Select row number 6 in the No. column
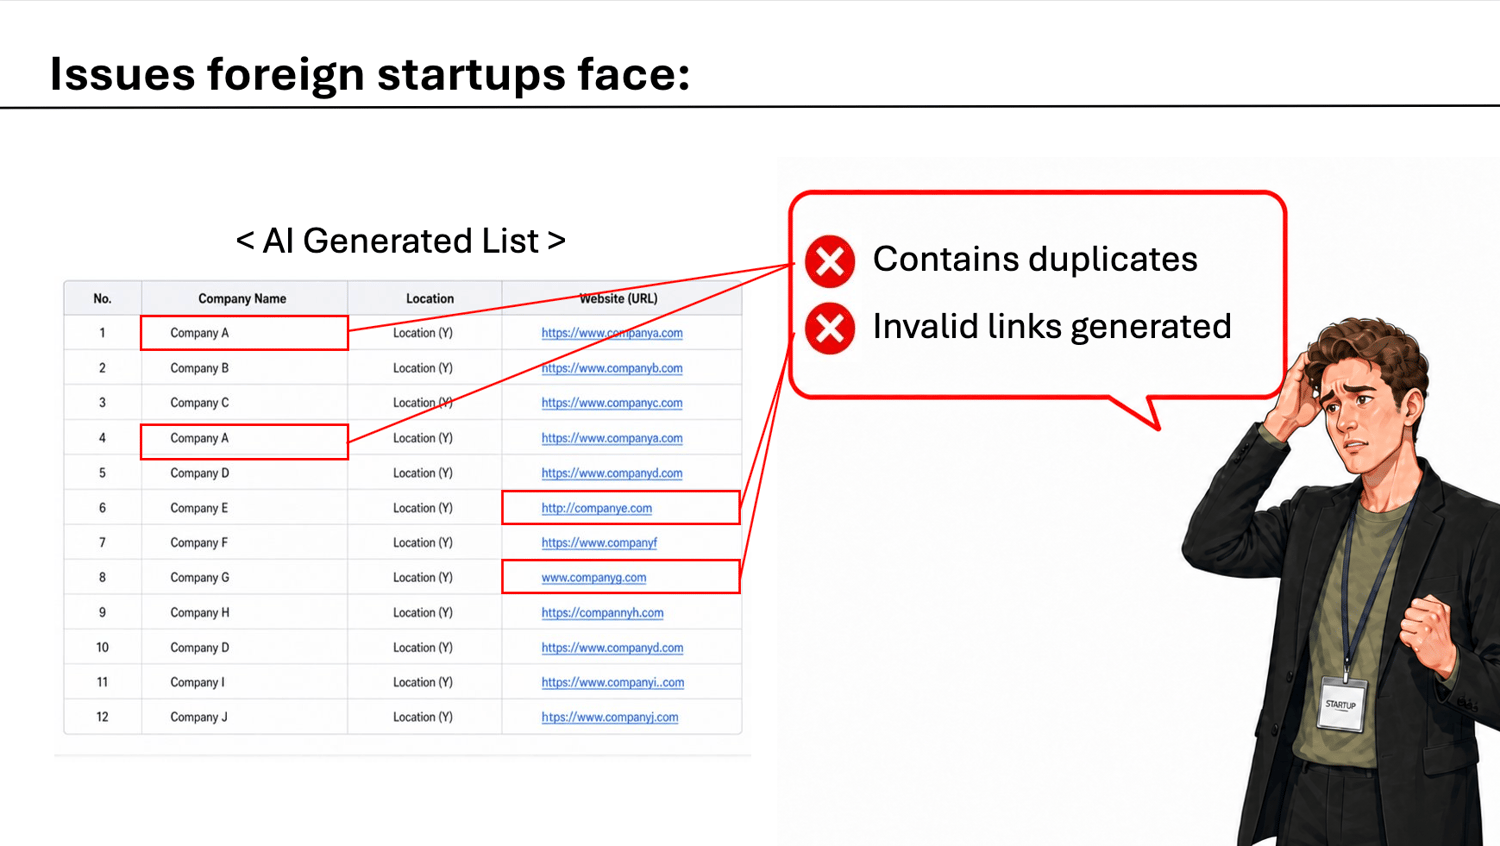Image resolution: width=1500 pixels, height=846 pixels. [x=102, y=508]
